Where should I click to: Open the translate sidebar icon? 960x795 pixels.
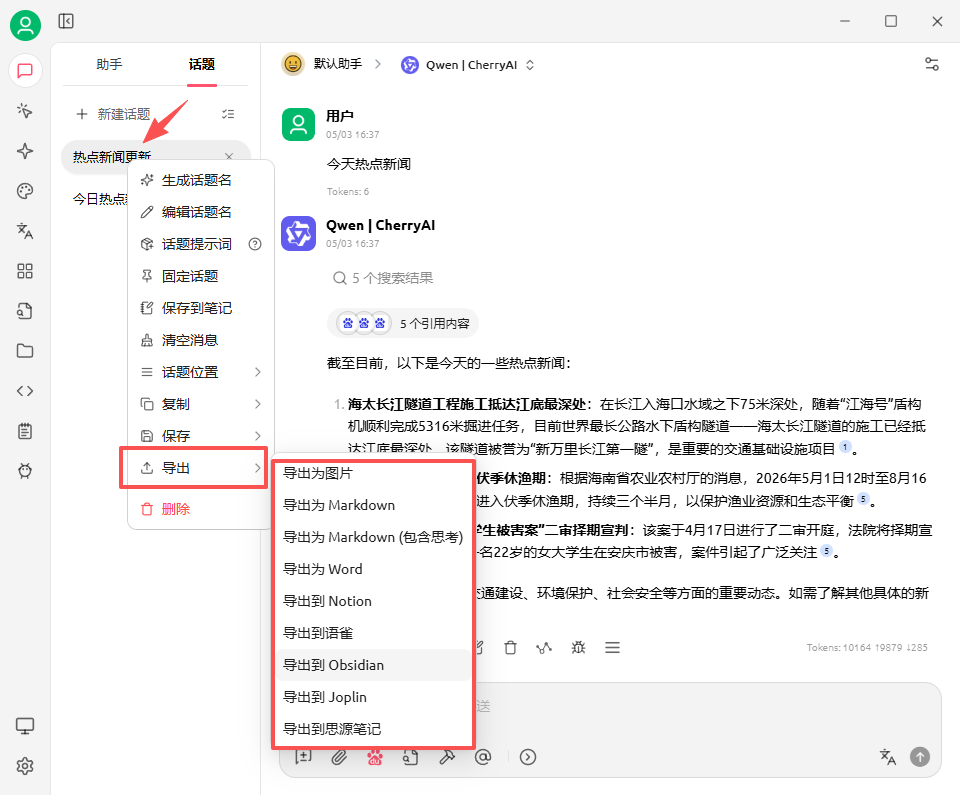point(25,231)
